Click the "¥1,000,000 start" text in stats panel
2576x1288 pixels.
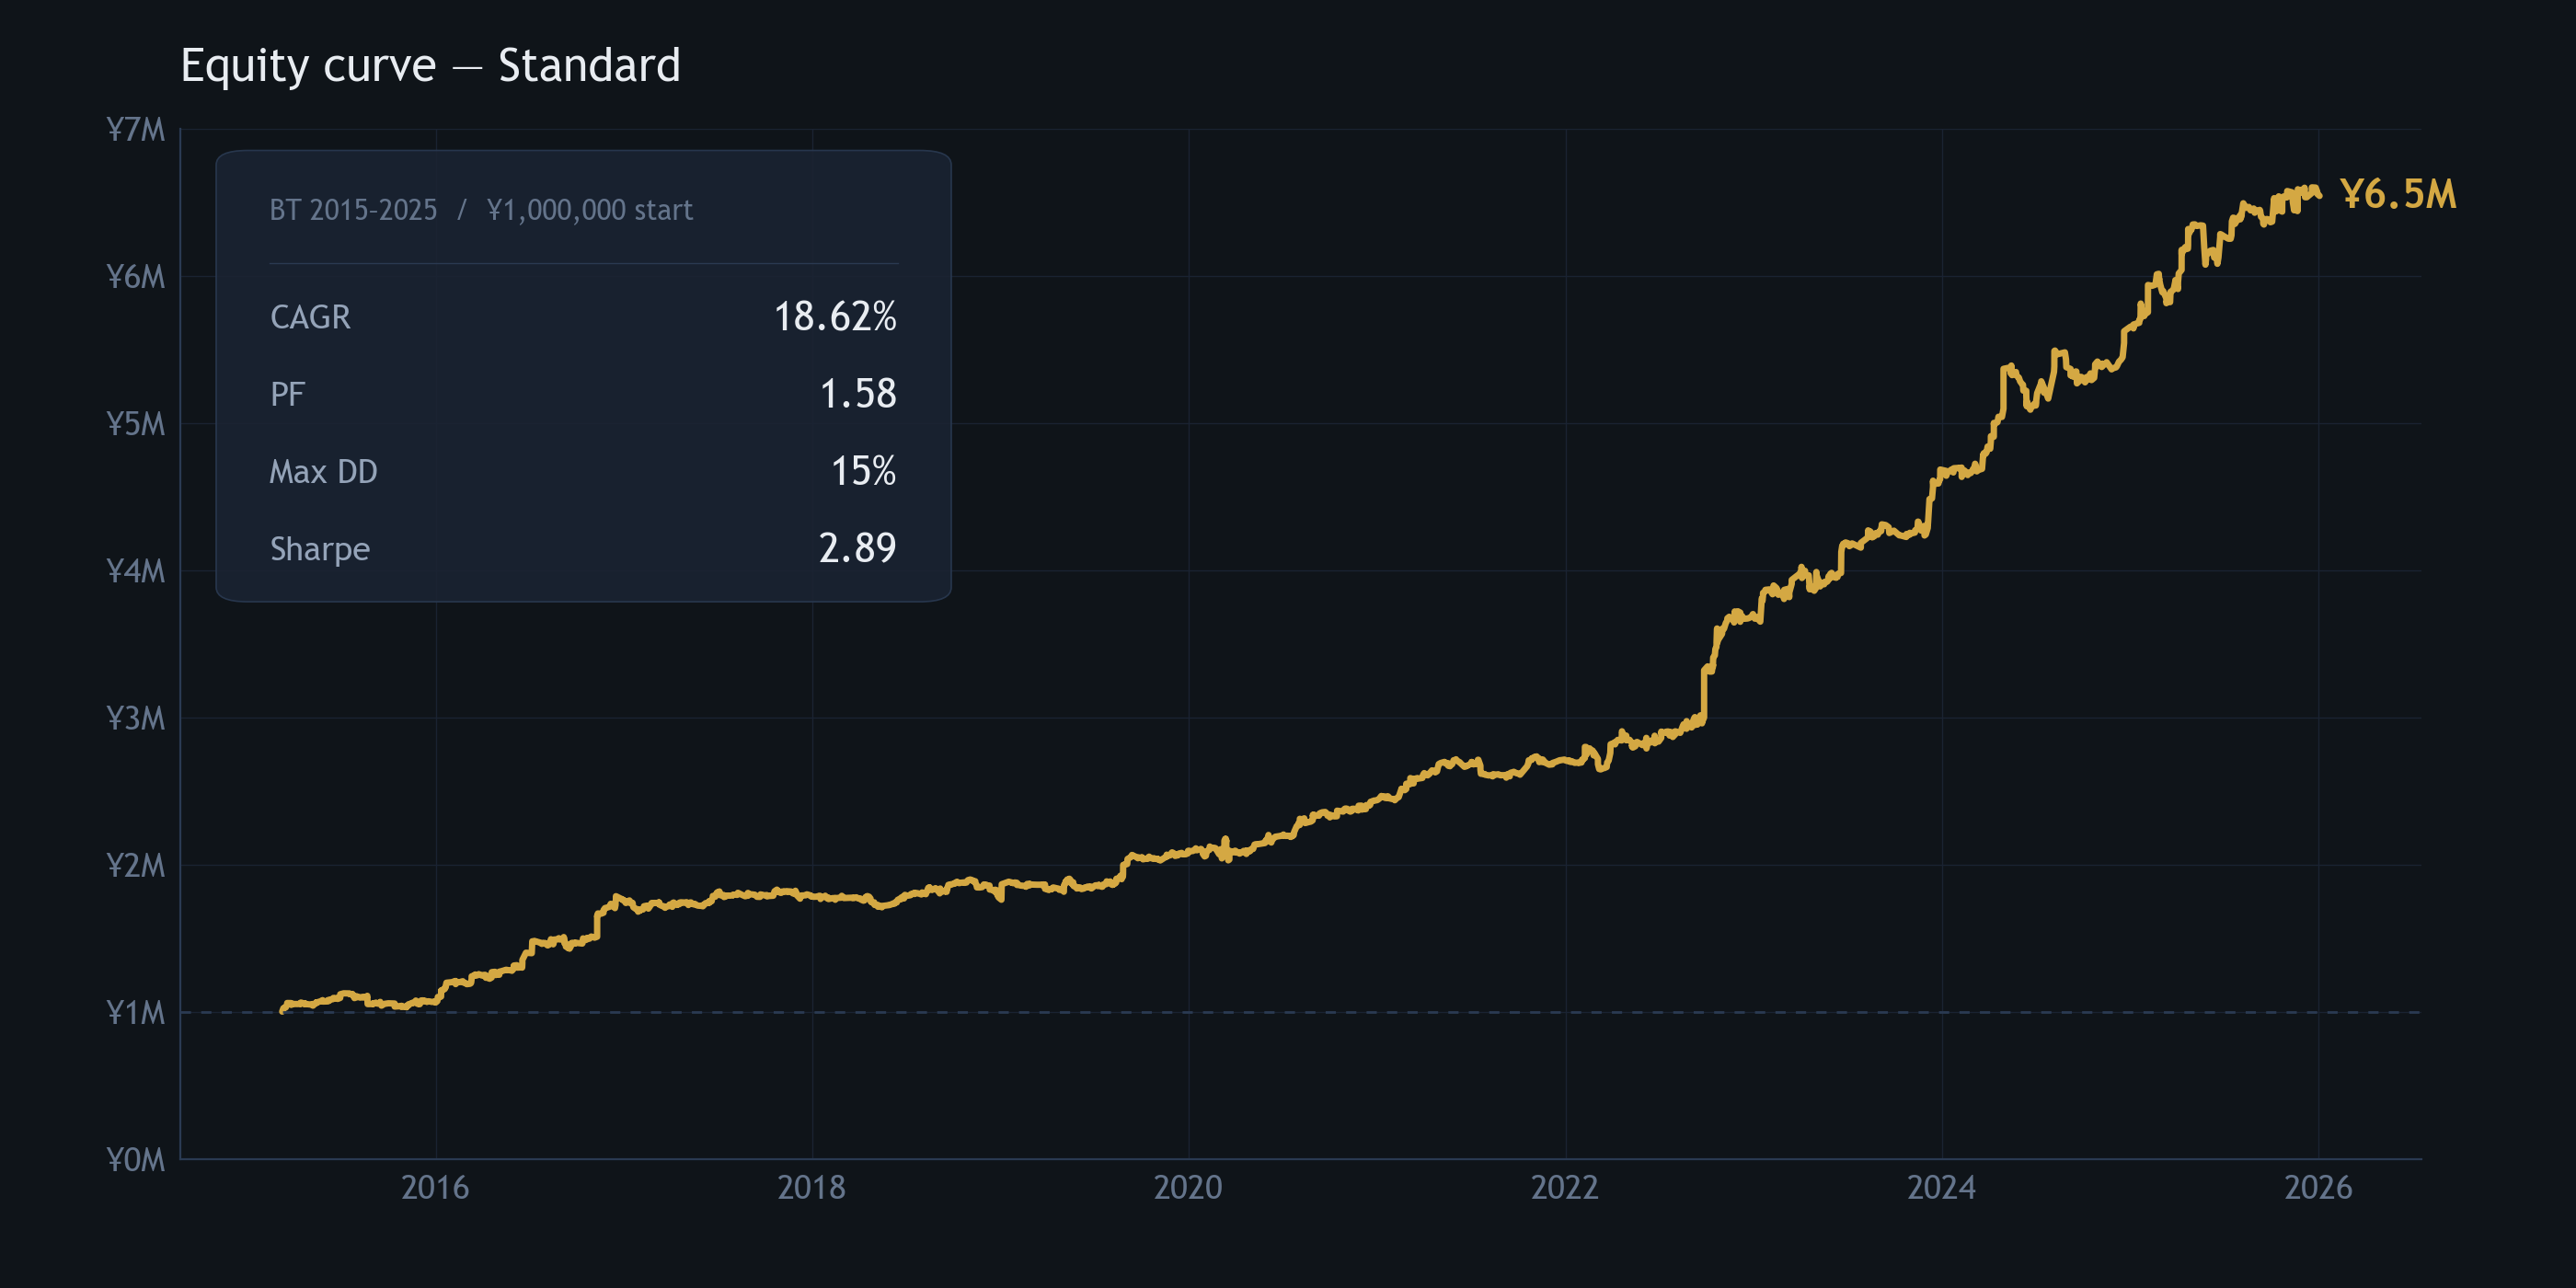click(589, 210)
